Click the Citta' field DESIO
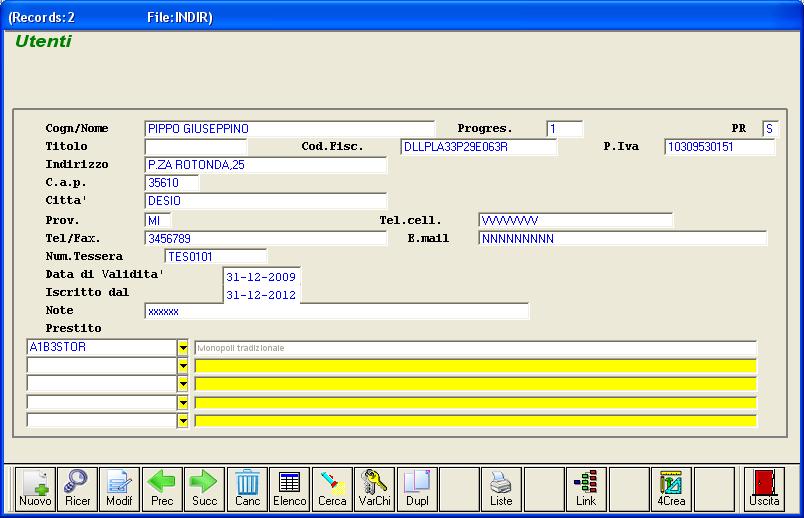804x518 pixels. click(266, 201)
